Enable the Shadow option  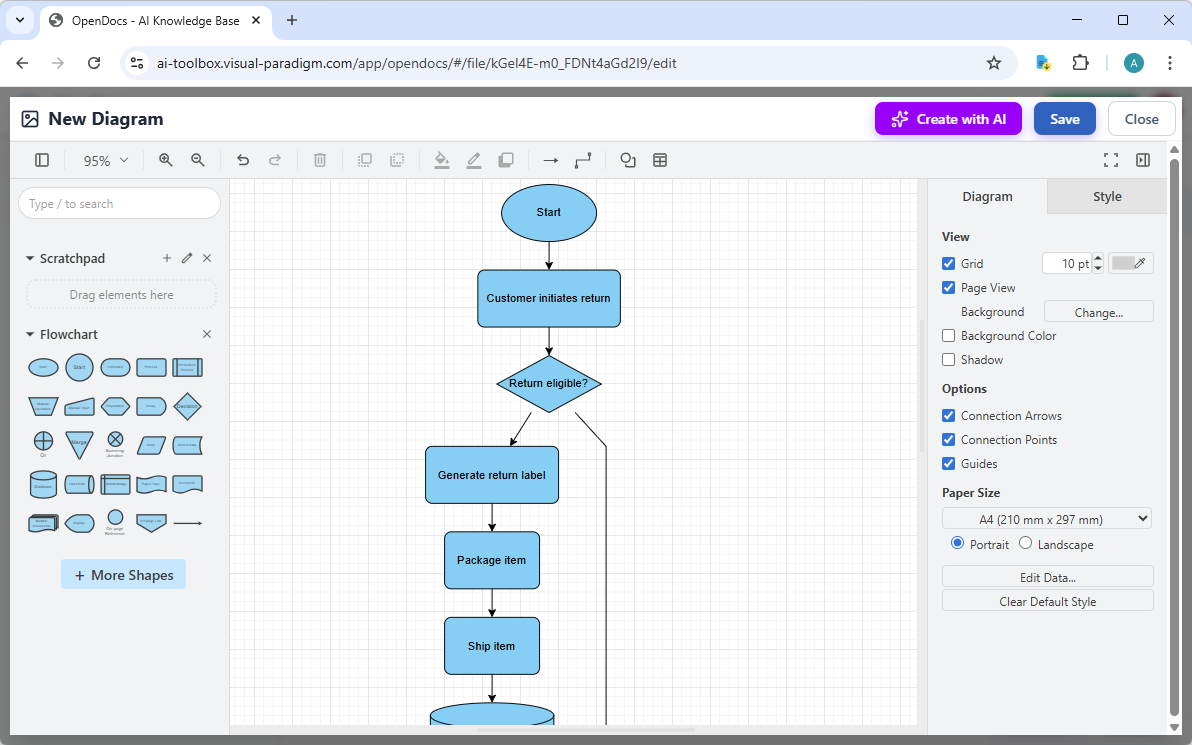(948, 359)
